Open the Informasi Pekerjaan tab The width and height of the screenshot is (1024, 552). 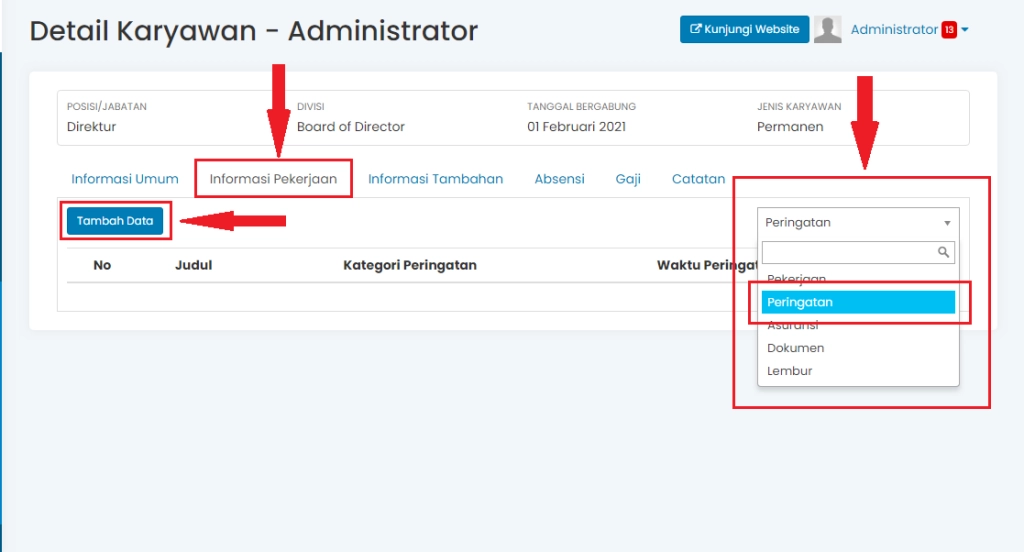click(273, 179)
